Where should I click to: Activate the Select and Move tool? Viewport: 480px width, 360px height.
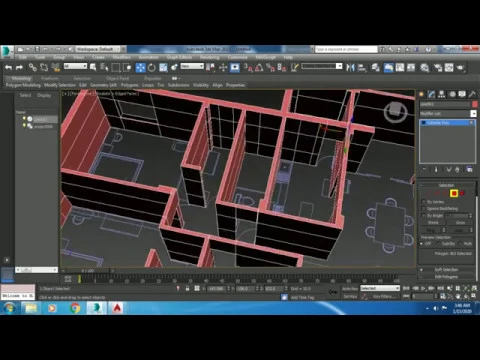[x=141, y=68]
